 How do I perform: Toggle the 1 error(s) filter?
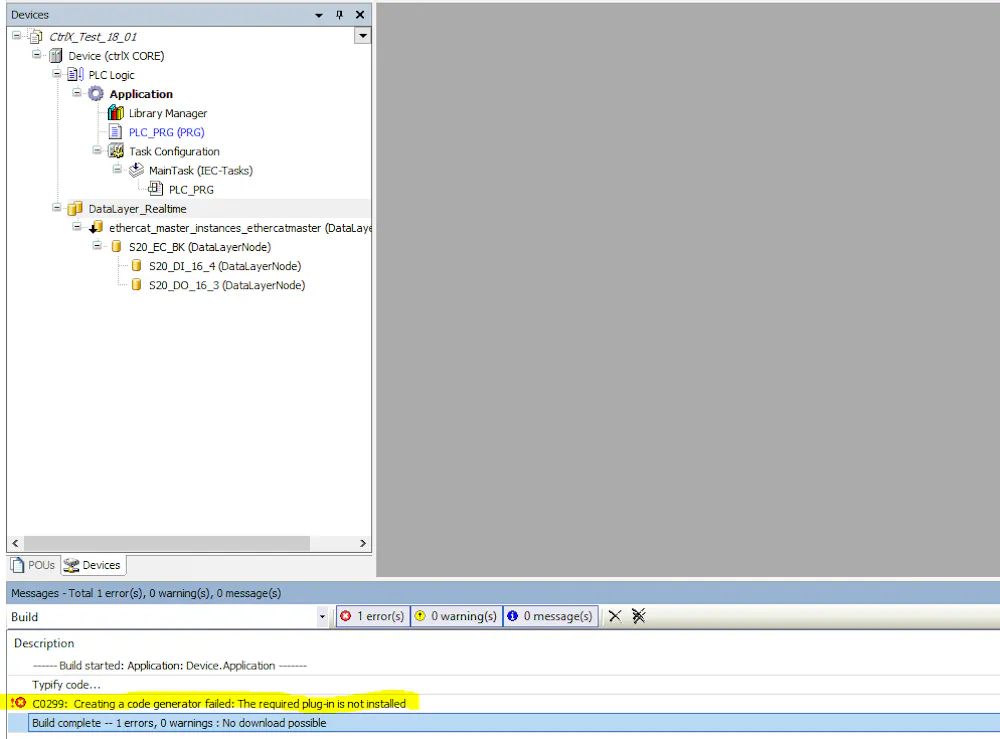click(373, 616)
